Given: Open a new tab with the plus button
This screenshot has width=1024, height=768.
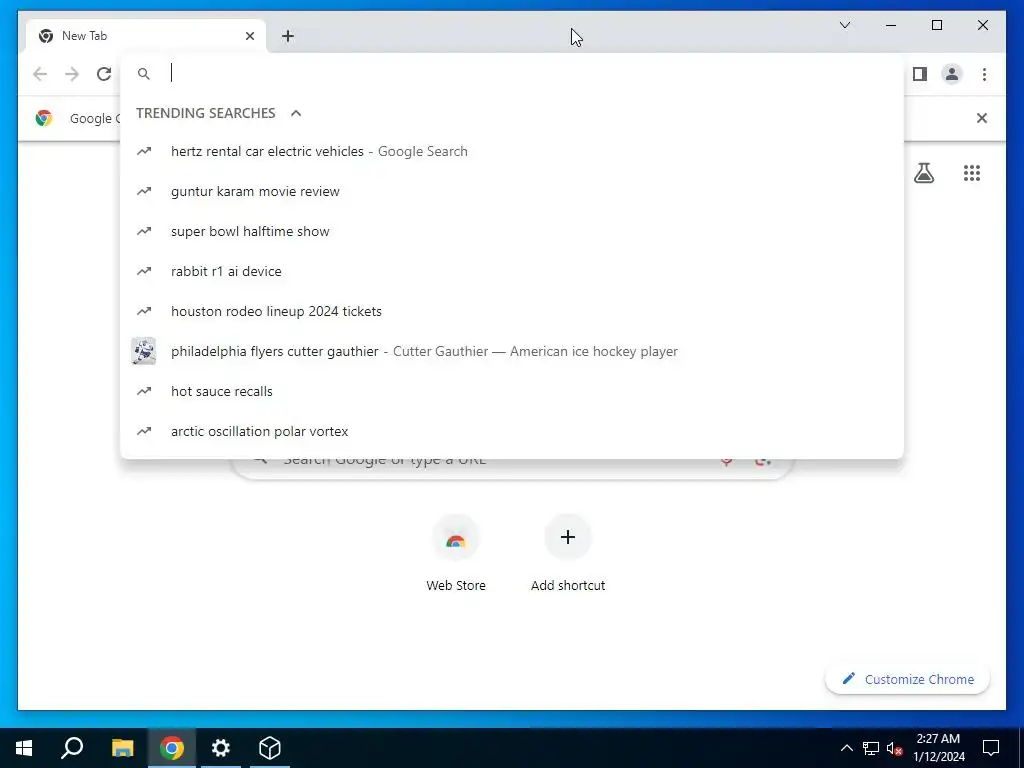Looking at the screenshot, I should point(288,36).
